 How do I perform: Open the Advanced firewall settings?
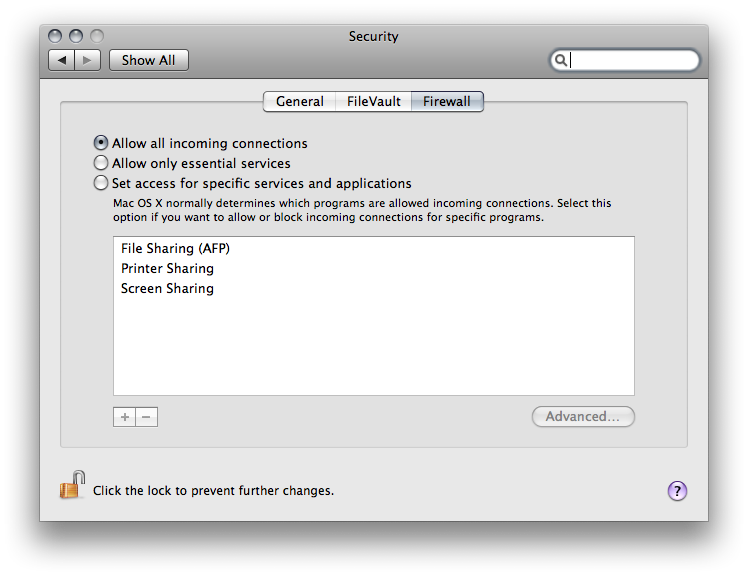pyautogui.click(x=583, y=417)
